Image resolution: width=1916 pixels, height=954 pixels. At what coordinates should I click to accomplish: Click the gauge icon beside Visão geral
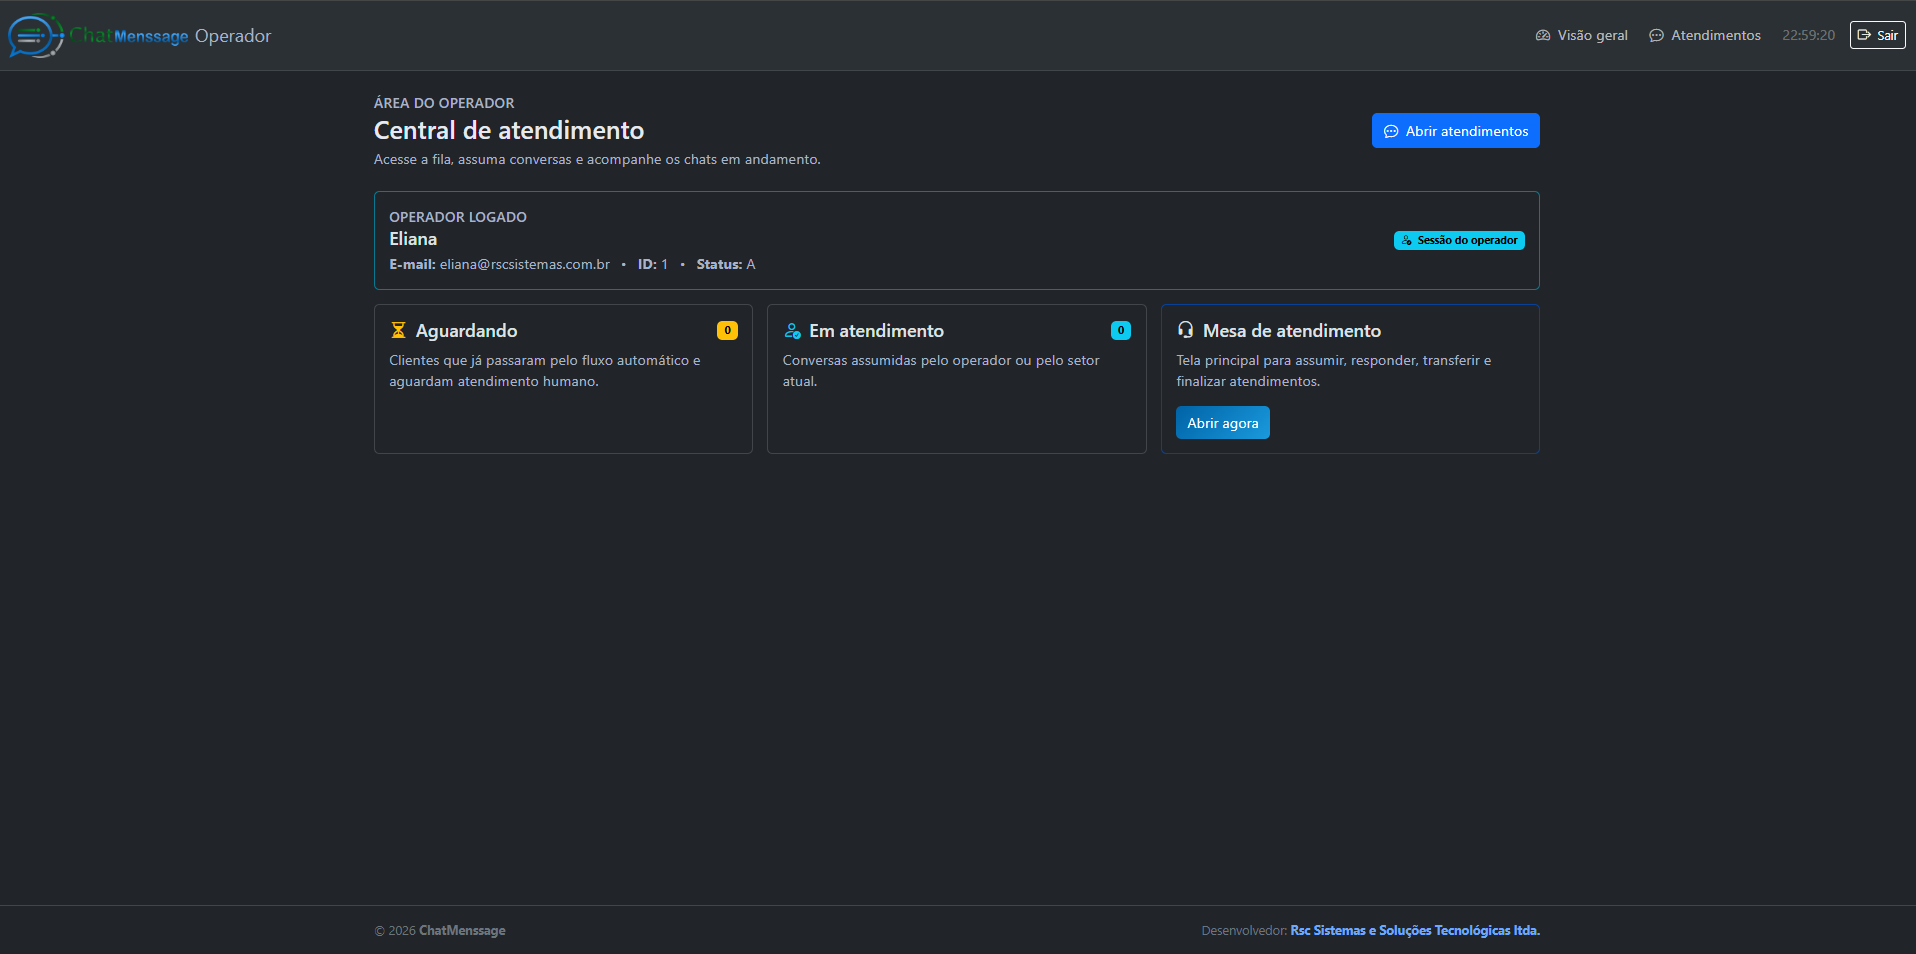[1543, 35]
